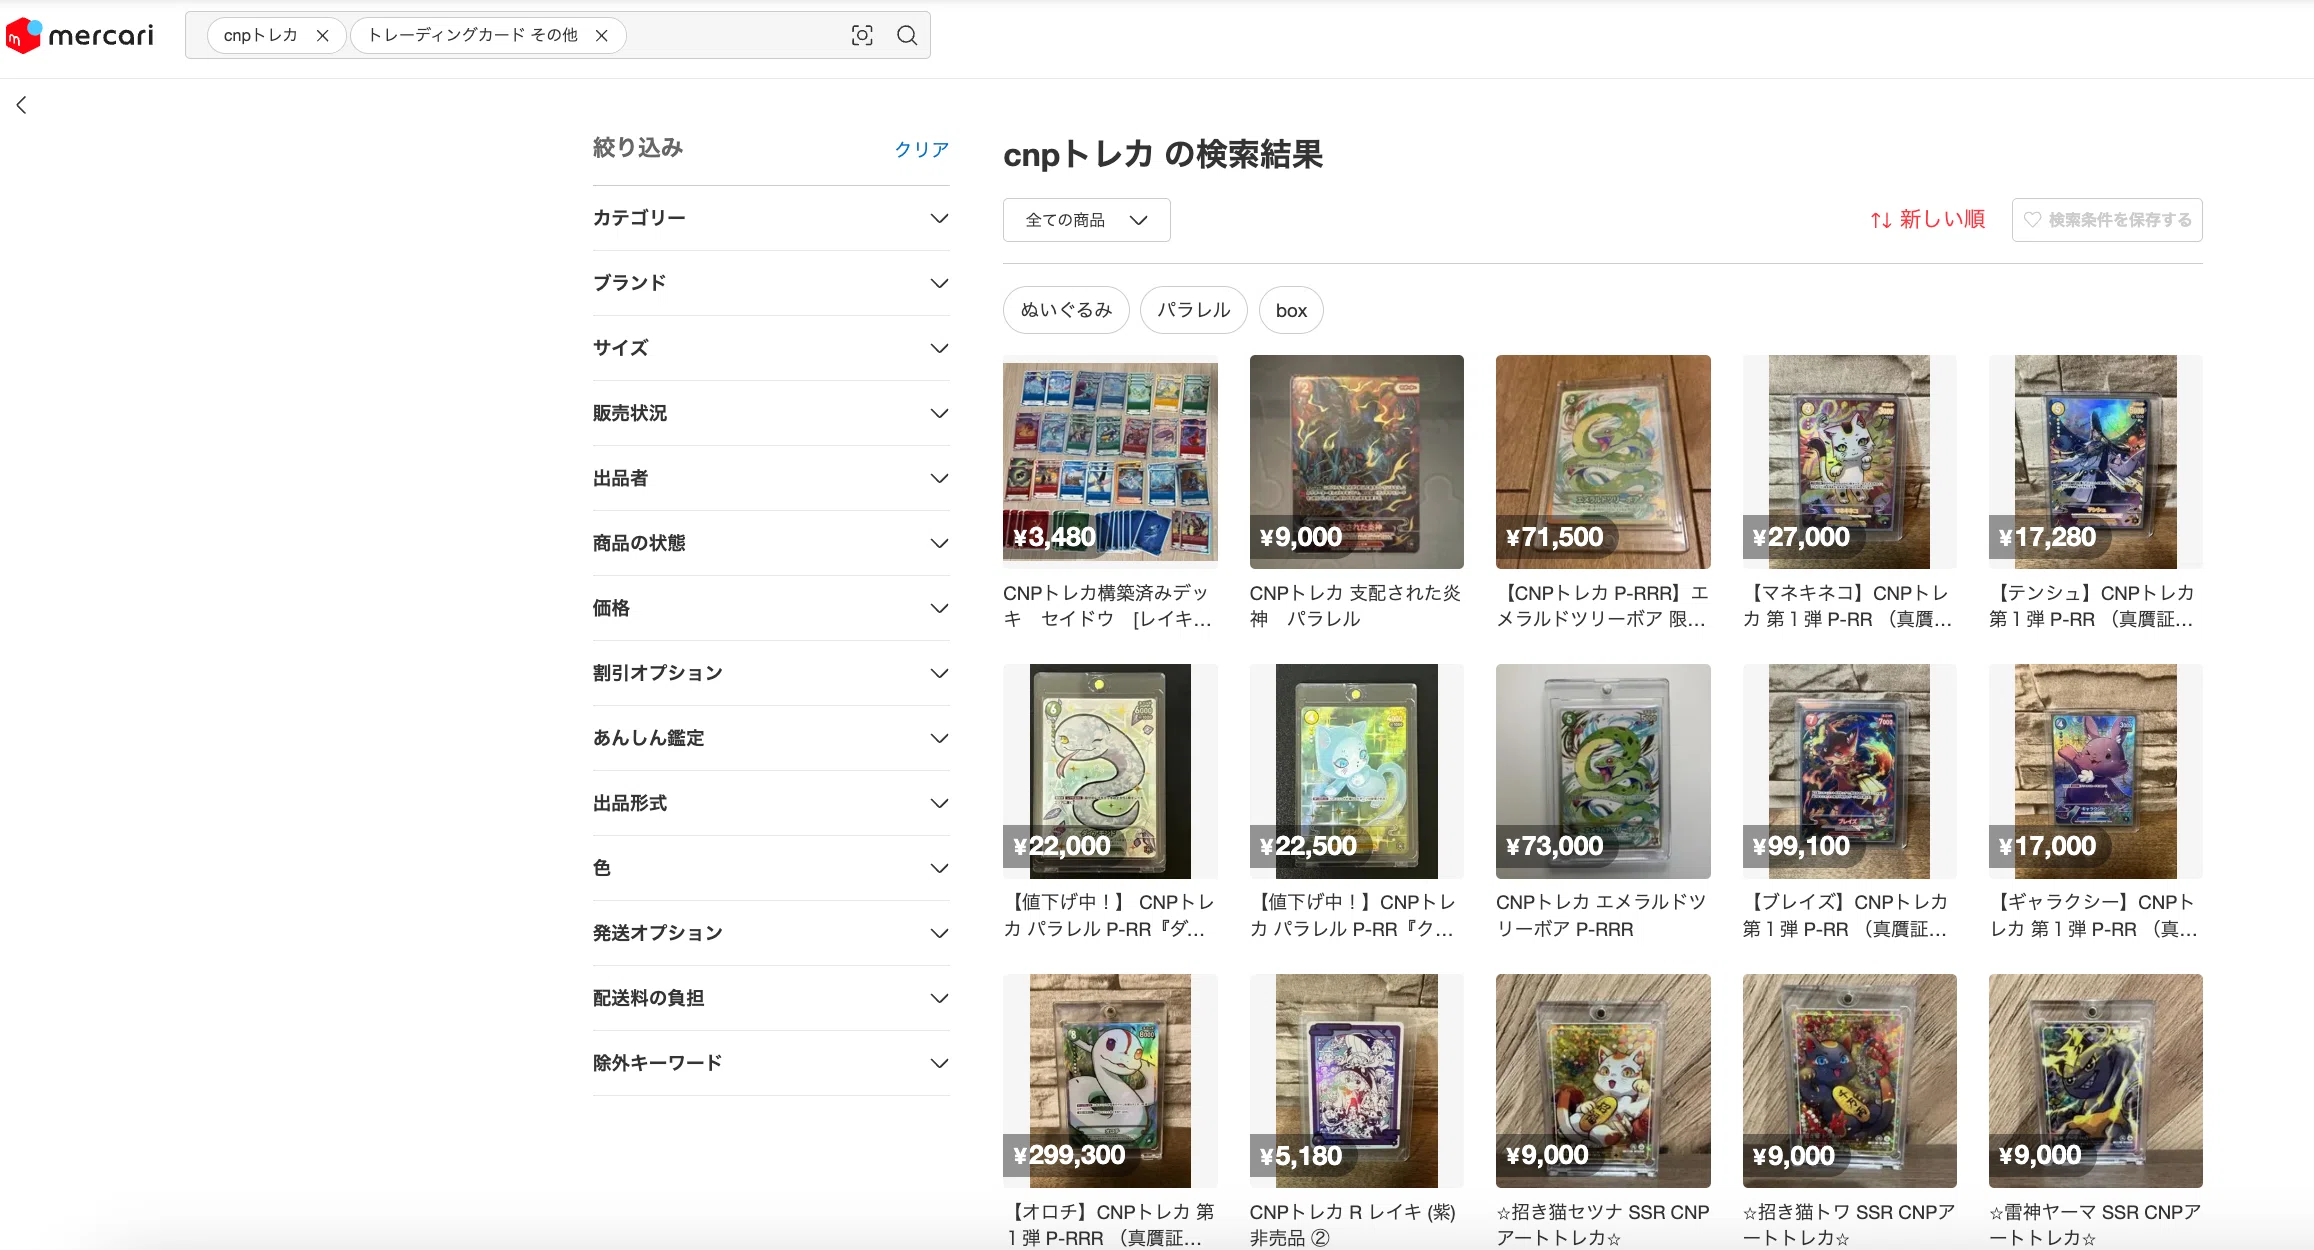Image resolution: width=2314 pixels, height=1250 pixels.
Task: Expand the 色 filter
Action: [771, 868]
